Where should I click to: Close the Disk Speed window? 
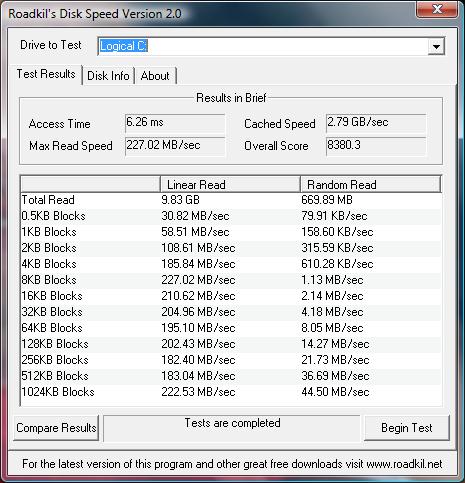437,9
